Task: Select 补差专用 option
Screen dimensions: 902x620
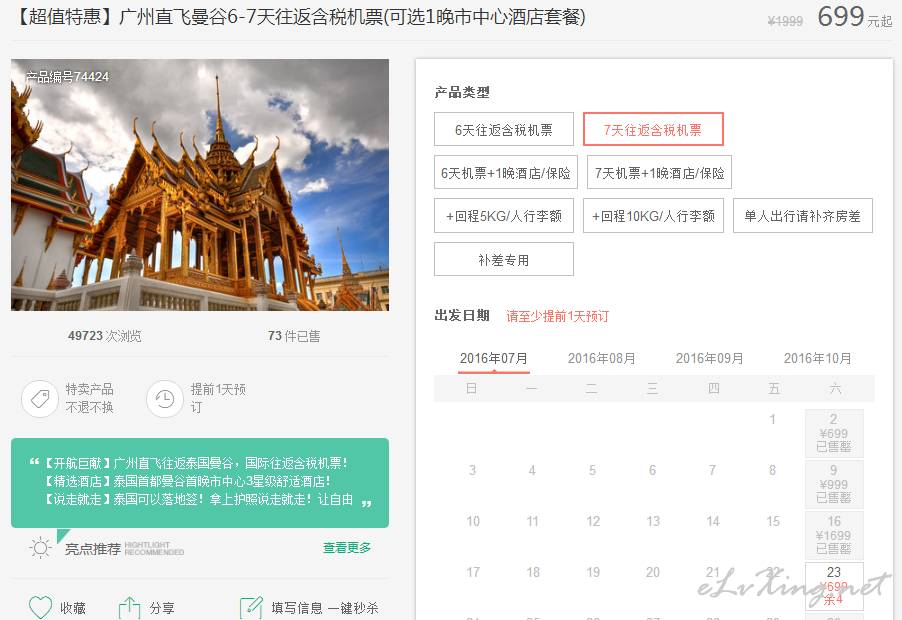Action: [503, 259]
